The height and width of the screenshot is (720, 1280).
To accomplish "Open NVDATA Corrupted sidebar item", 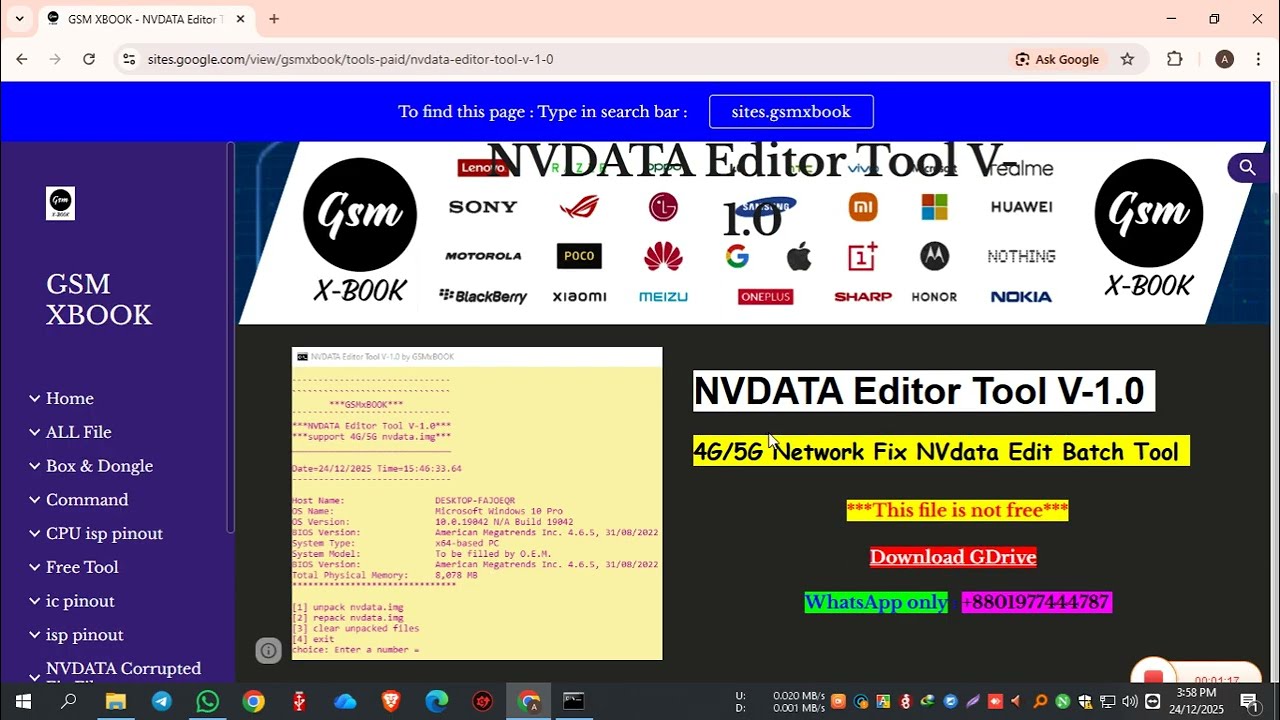I will (x=123, y=669).
